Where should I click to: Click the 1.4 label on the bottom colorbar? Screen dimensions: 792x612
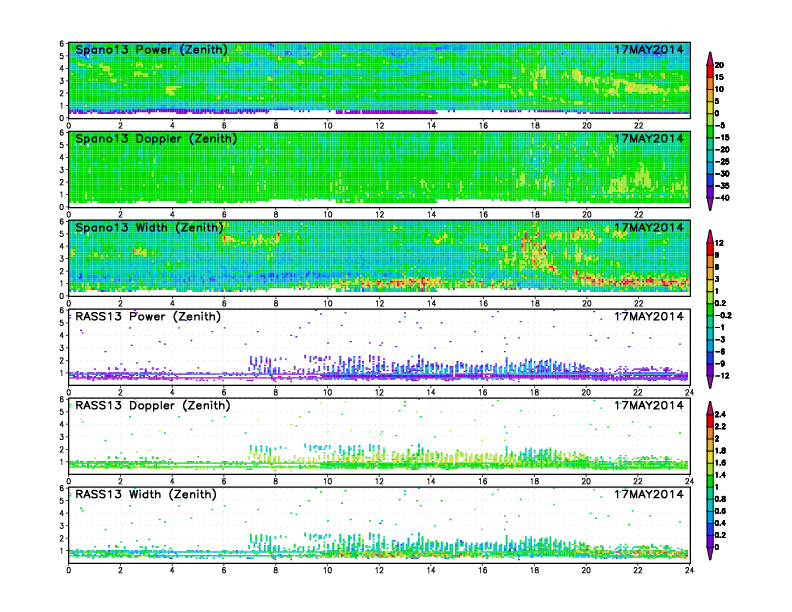(721, 475)
